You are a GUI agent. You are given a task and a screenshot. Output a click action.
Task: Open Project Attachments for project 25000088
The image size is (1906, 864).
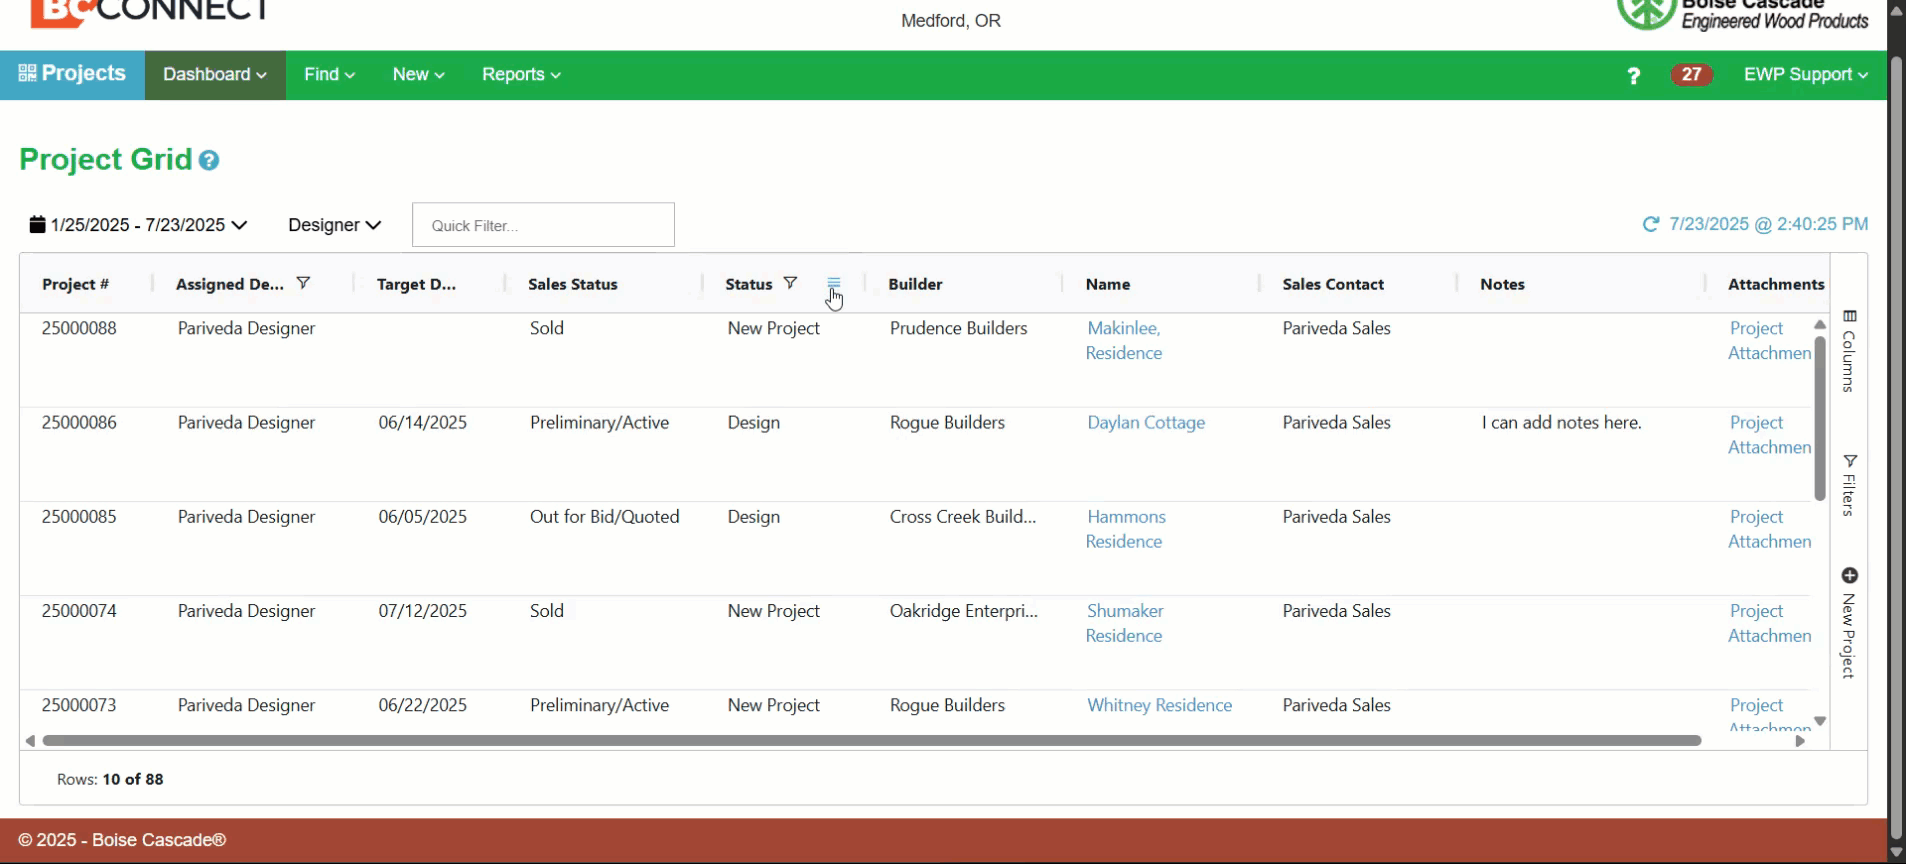(1769, 340)
